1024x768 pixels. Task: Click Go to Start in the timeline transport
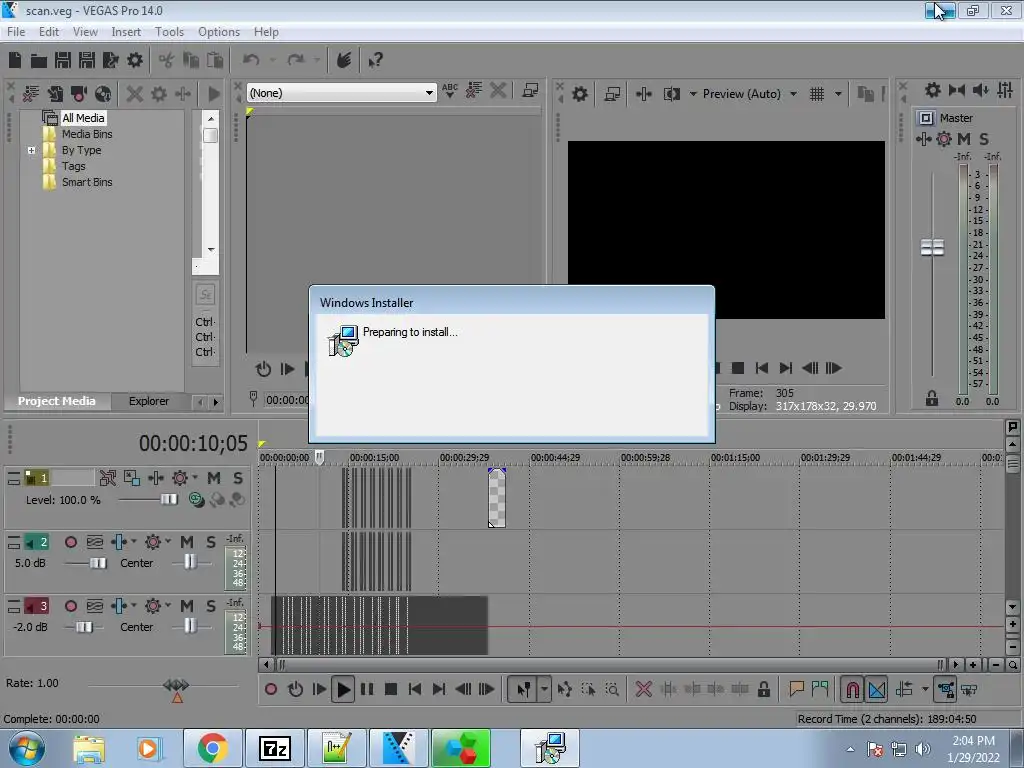[x=415, y=689]
